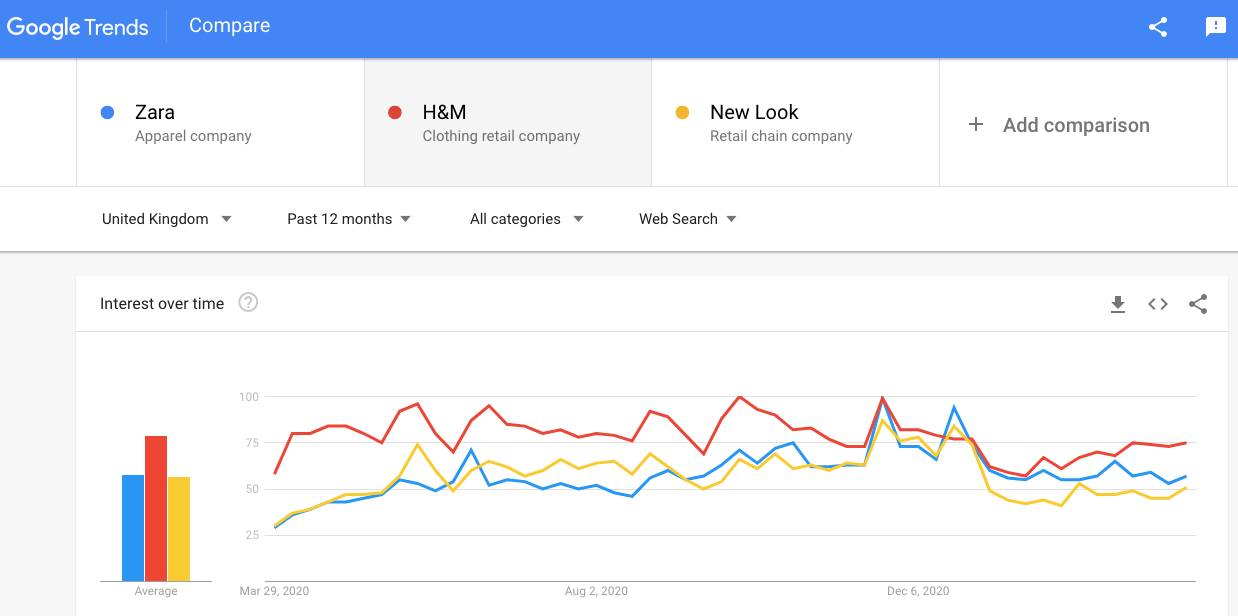Viewport: 1238px width, 616px height.
Task: Click the Dec 6 2020 label on the chart axis
Action: click(x=916, y=591)
